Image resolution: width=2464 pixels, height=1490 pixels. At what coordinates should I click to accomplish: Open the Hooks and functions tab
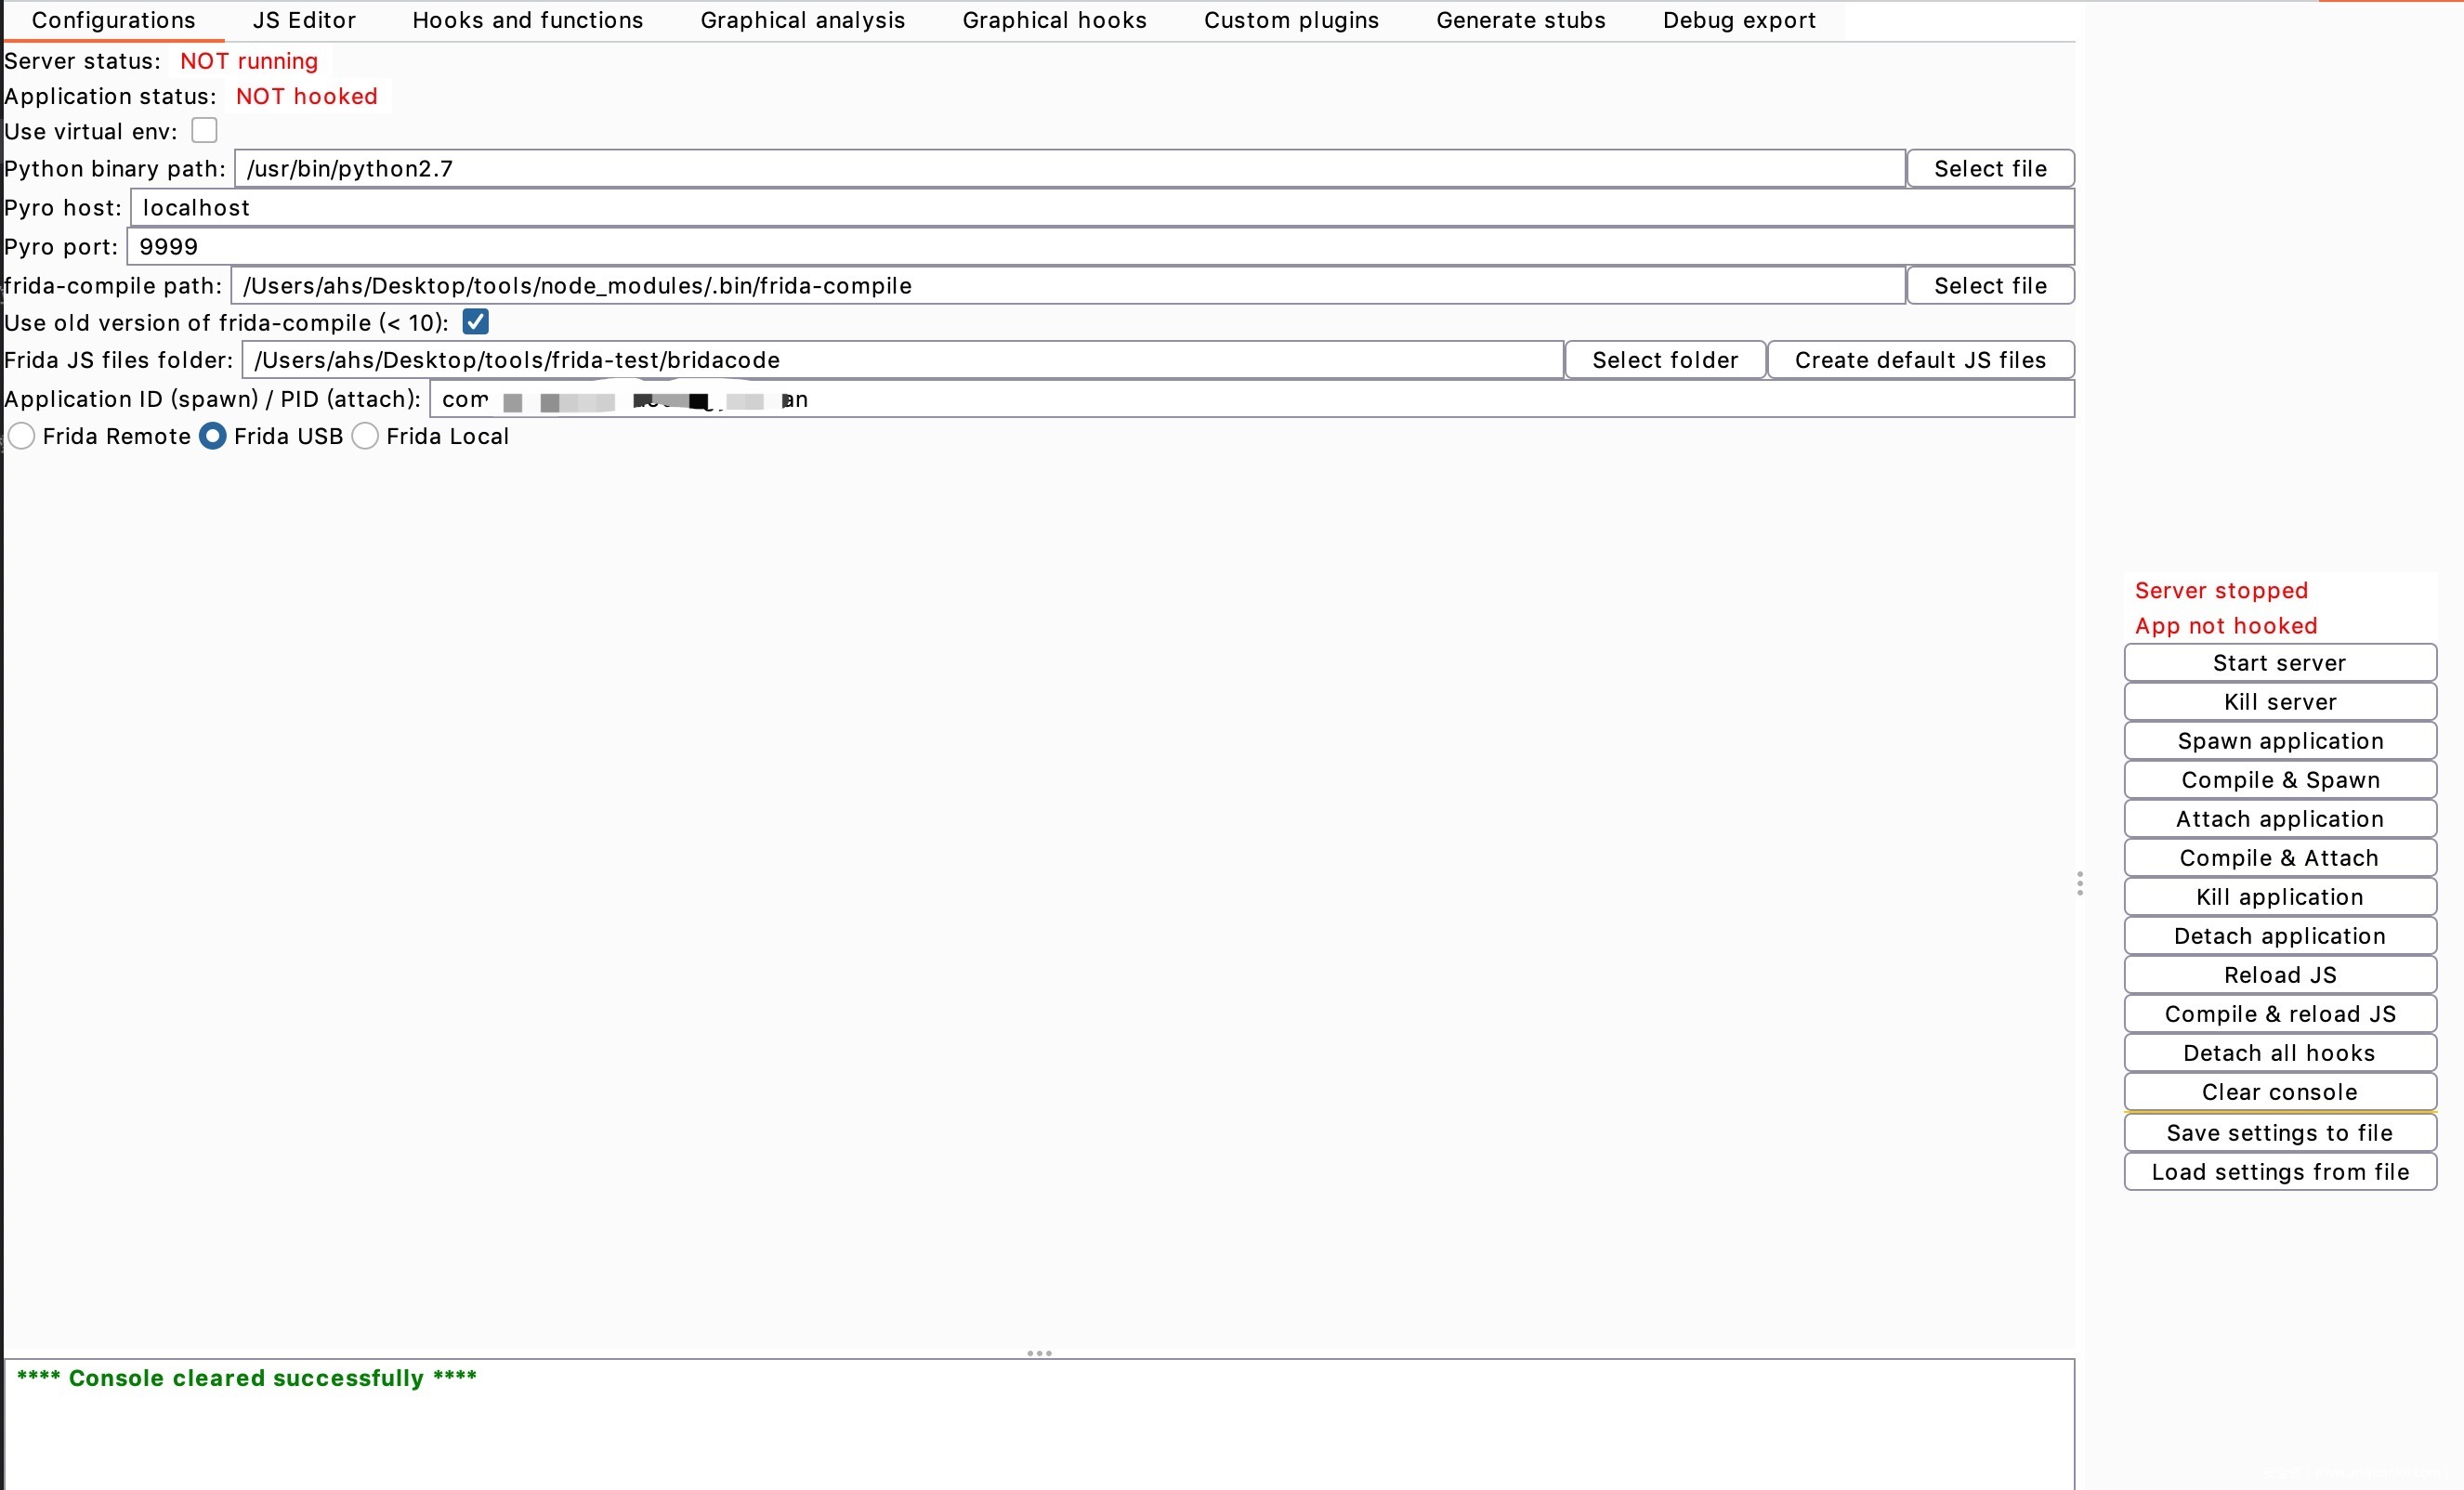coord(527,20)
